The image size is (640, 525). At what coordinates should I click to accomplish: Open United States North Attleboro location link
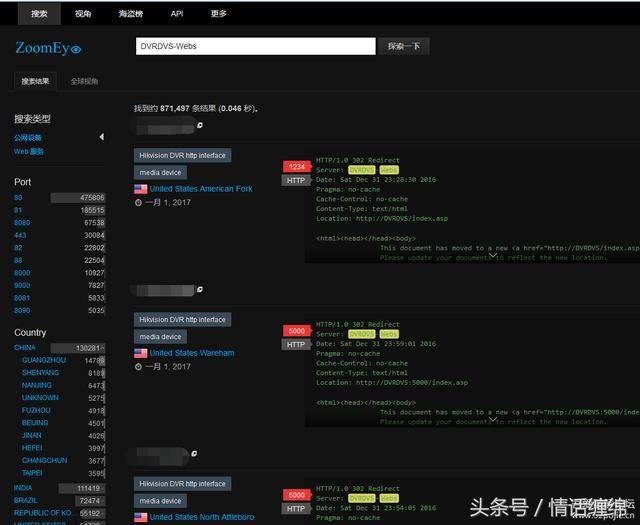pyautogui.click(x=202, y=517)
